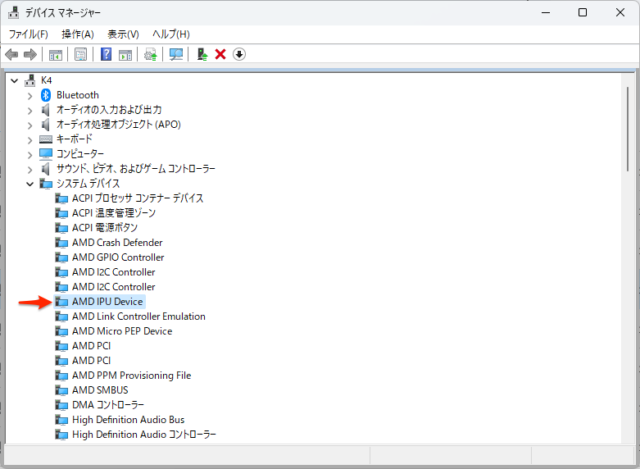Open the 表示(V) menu
This screenshot has width=640, height=469.
point(123,34)
